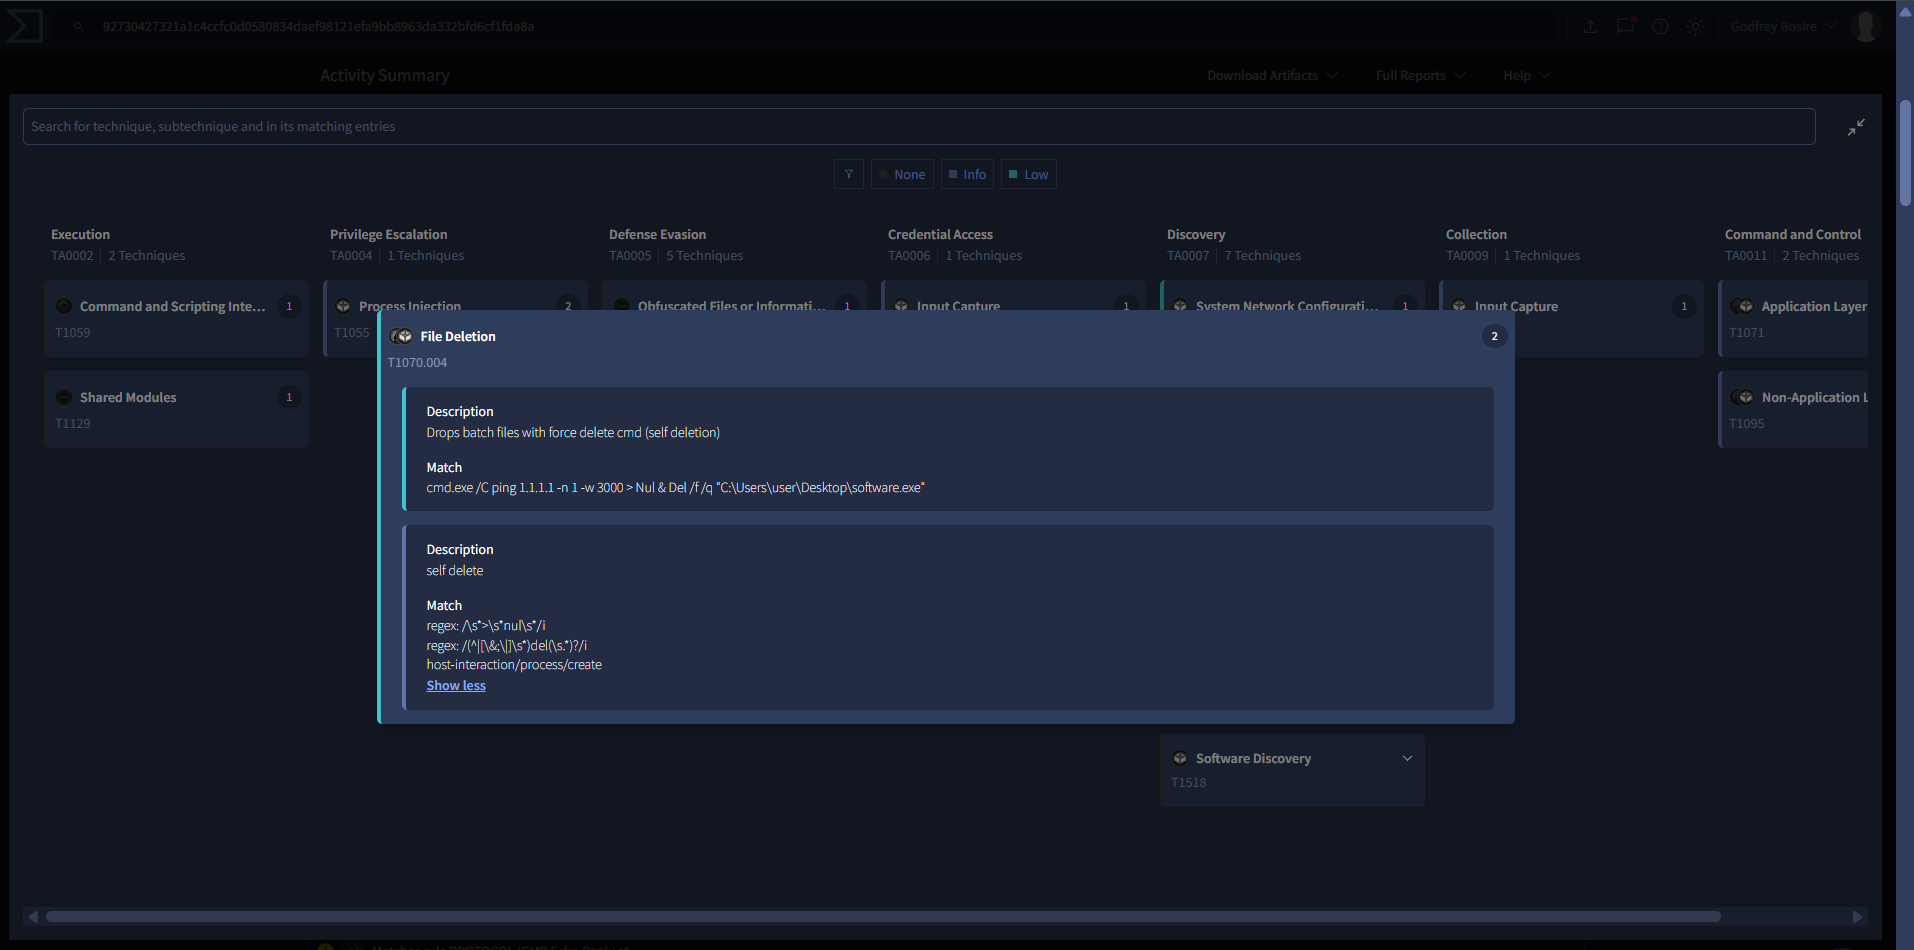Click the horizontal scrollbar right arrow
Screen dimensions: 1914x950
point(1857,917)
